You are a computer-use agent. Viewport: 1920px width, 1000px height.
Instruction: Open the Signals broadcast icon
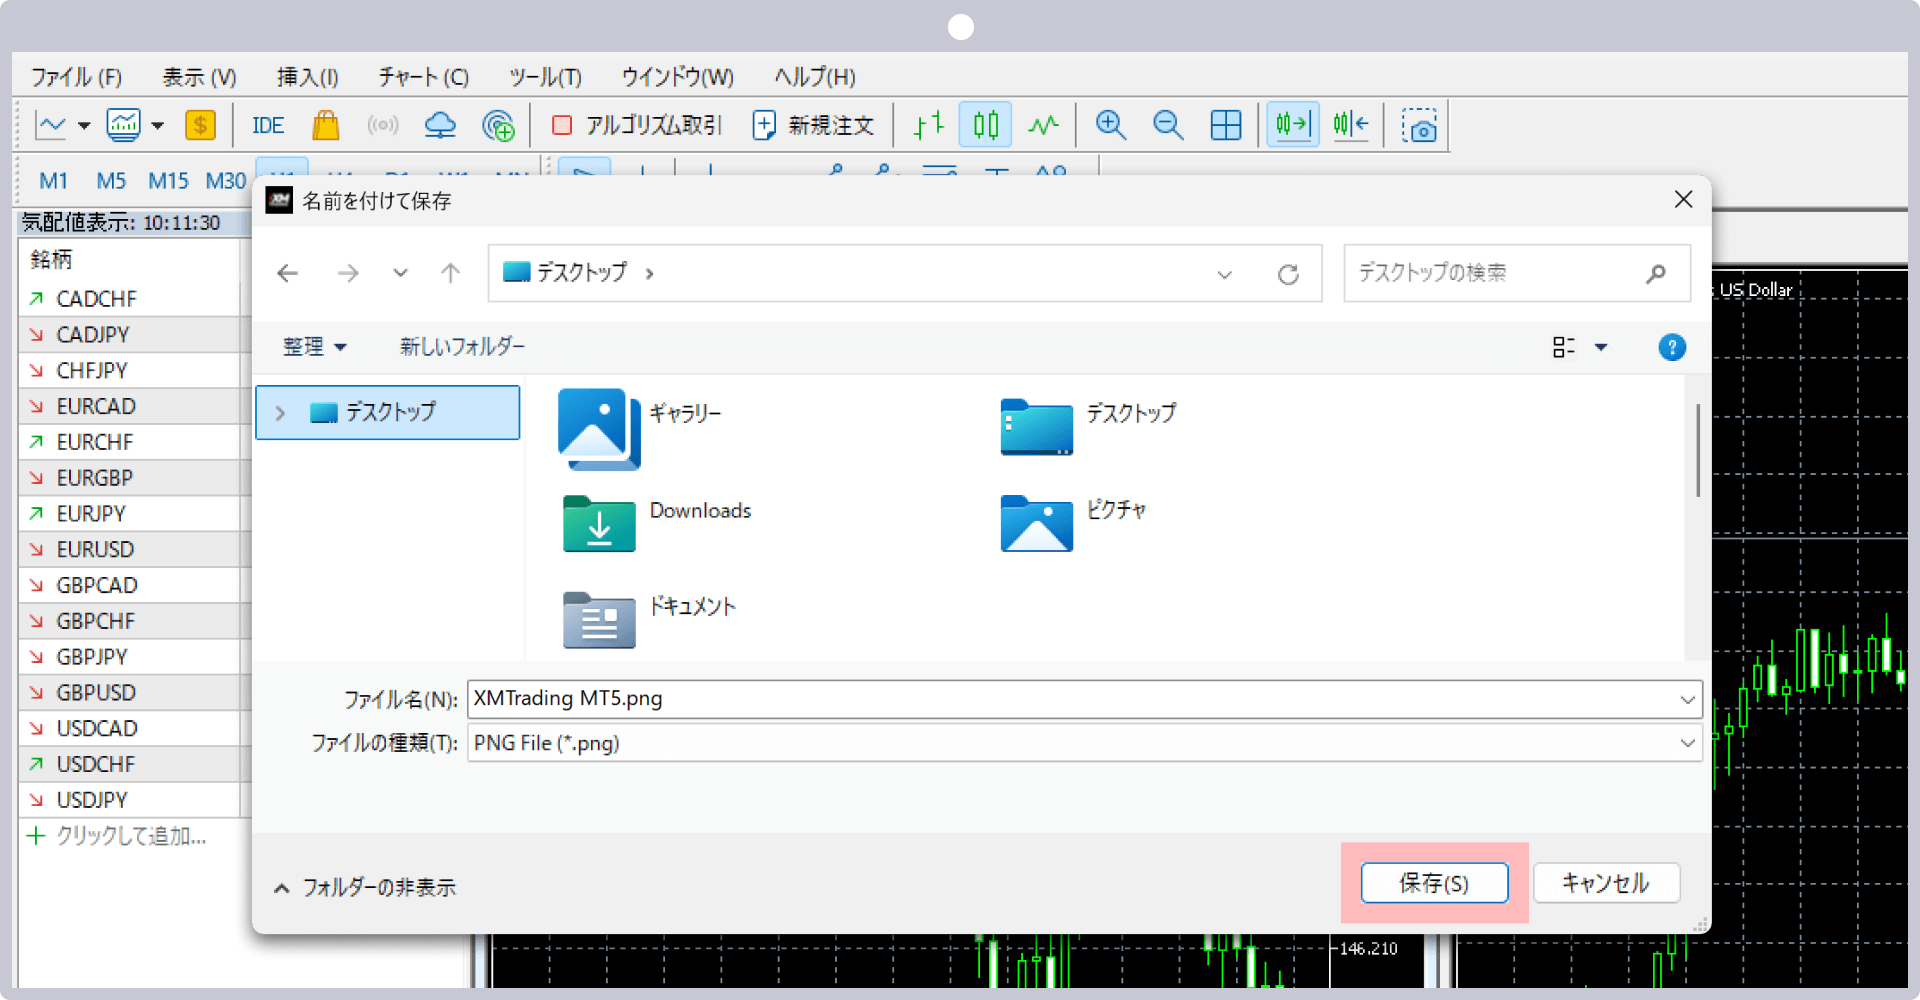[383, 125]
